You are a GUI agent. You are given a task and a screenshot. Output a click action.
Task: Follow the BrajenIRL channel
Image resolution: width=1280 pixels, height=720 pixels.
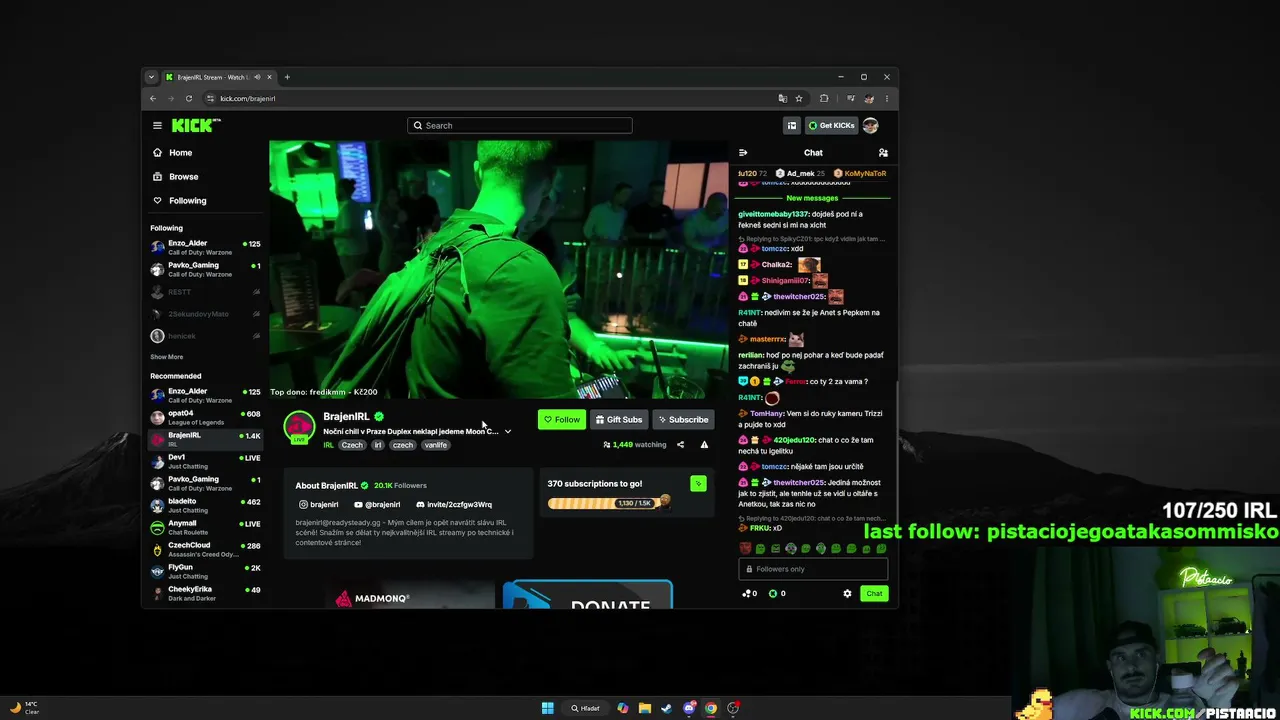(x=561, y=420)
